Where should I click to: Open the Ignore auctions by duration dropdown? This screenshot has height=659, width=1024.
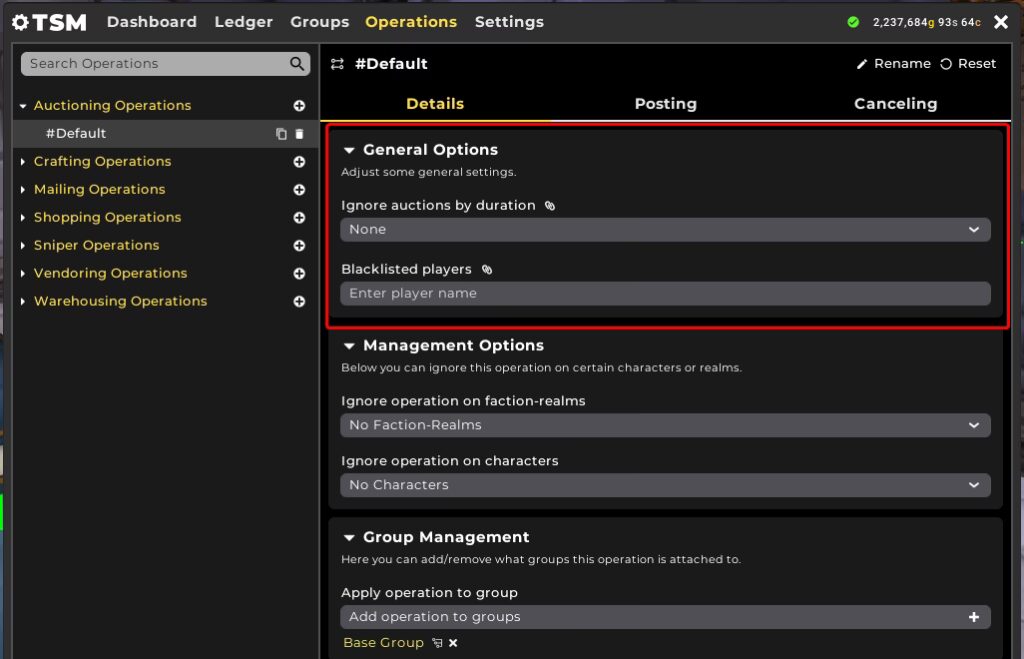(665, 230)
